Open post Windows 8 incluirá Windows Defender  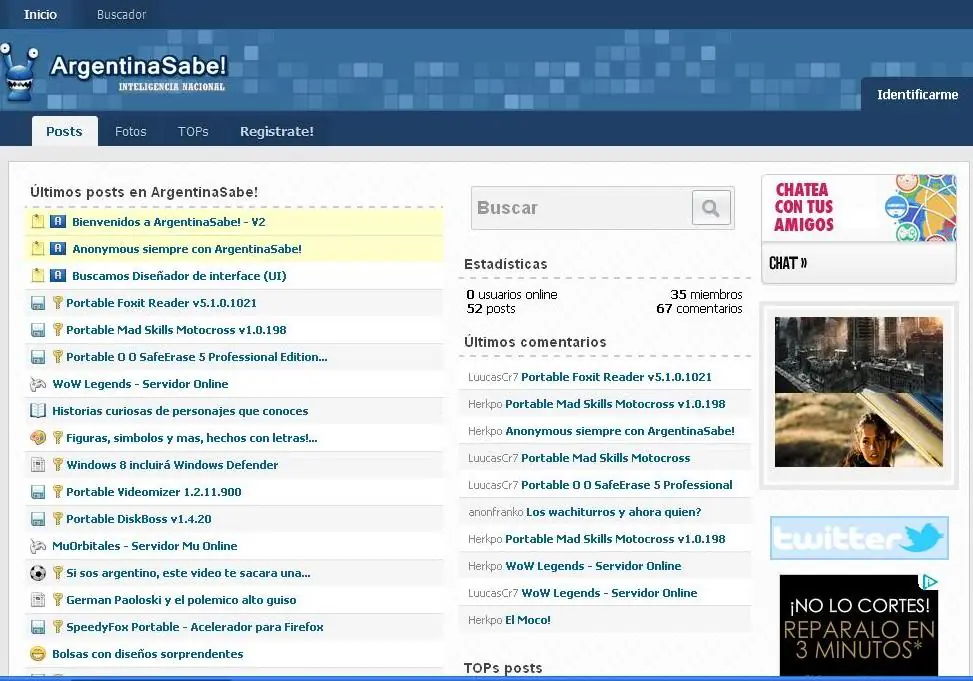coord(172,465)
